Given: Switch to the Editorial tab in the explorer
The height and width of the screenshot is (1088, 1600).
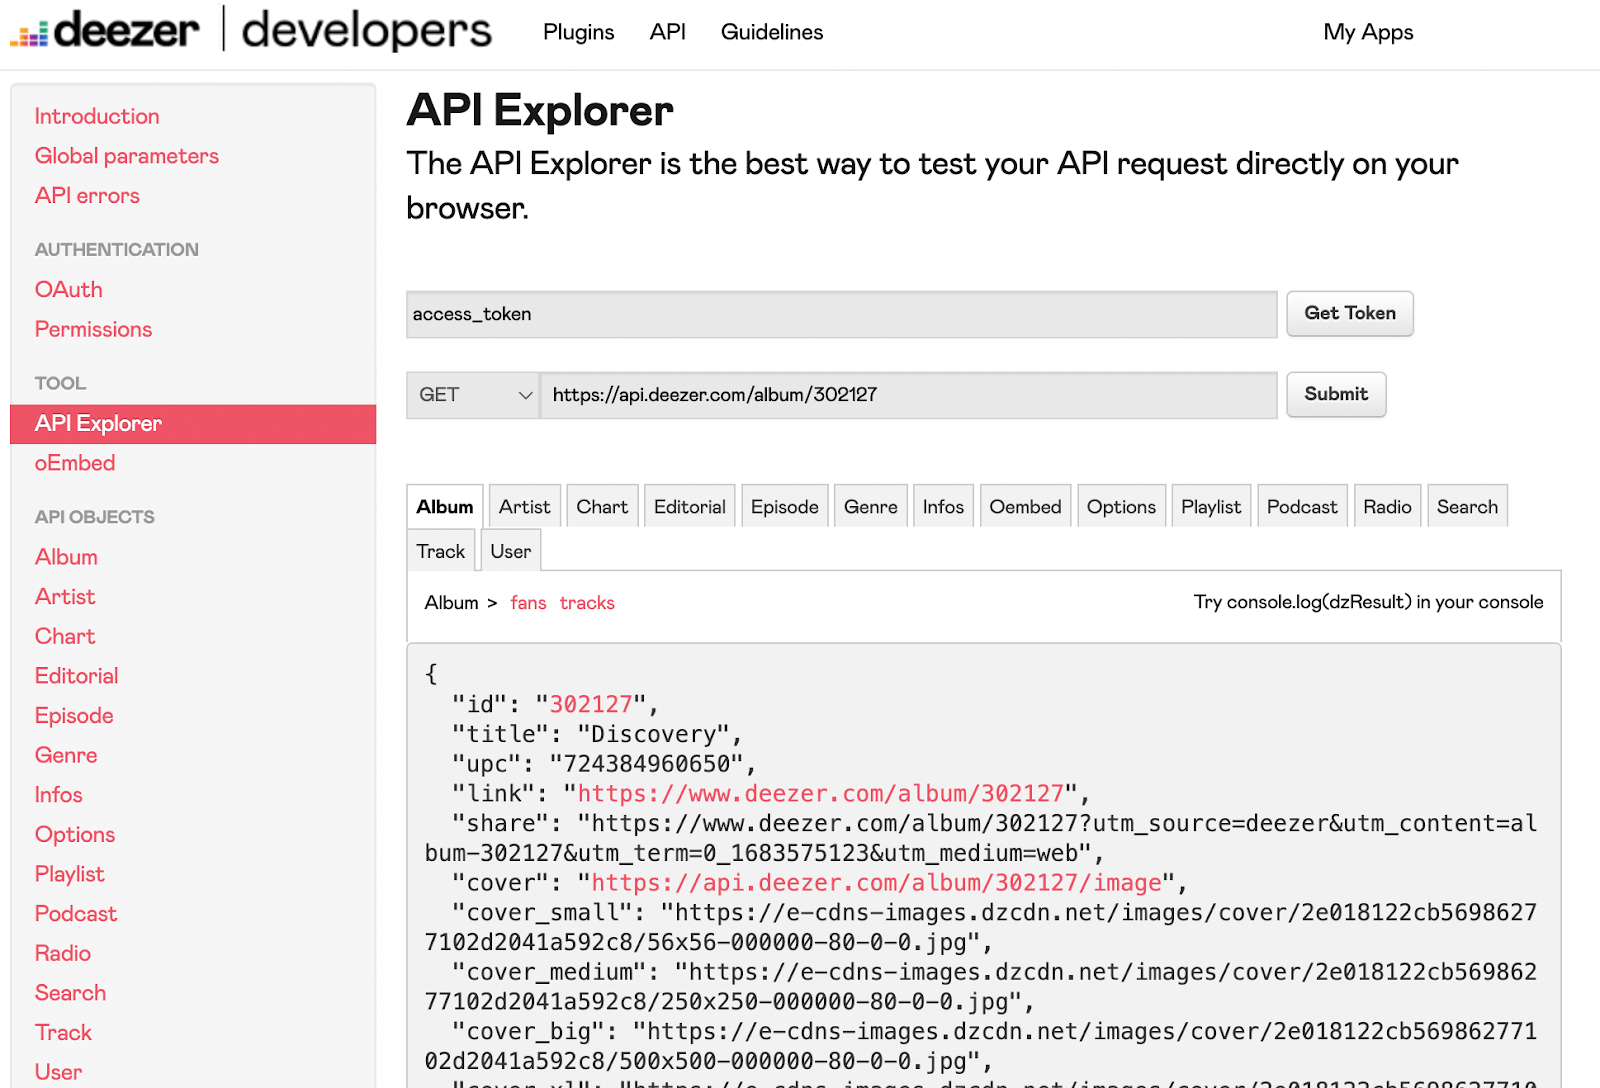Looking at the screenshot, I should (690, 507).
